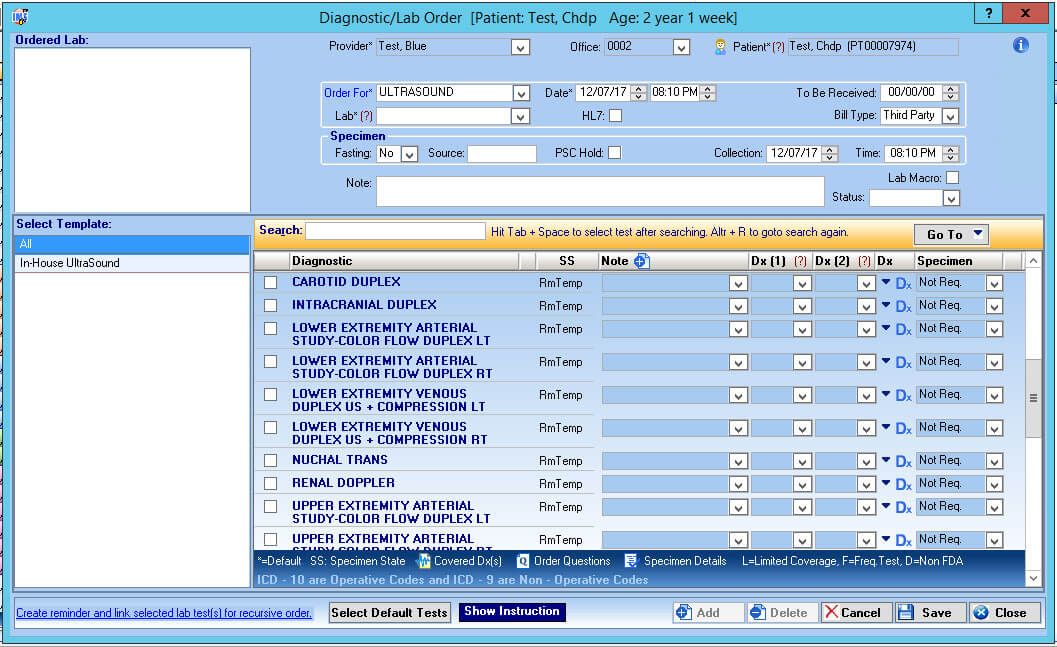Viewport: 1057px width, 647px height.
Task: Click the patient lookup person icon
Action: [x=720, y=47]
